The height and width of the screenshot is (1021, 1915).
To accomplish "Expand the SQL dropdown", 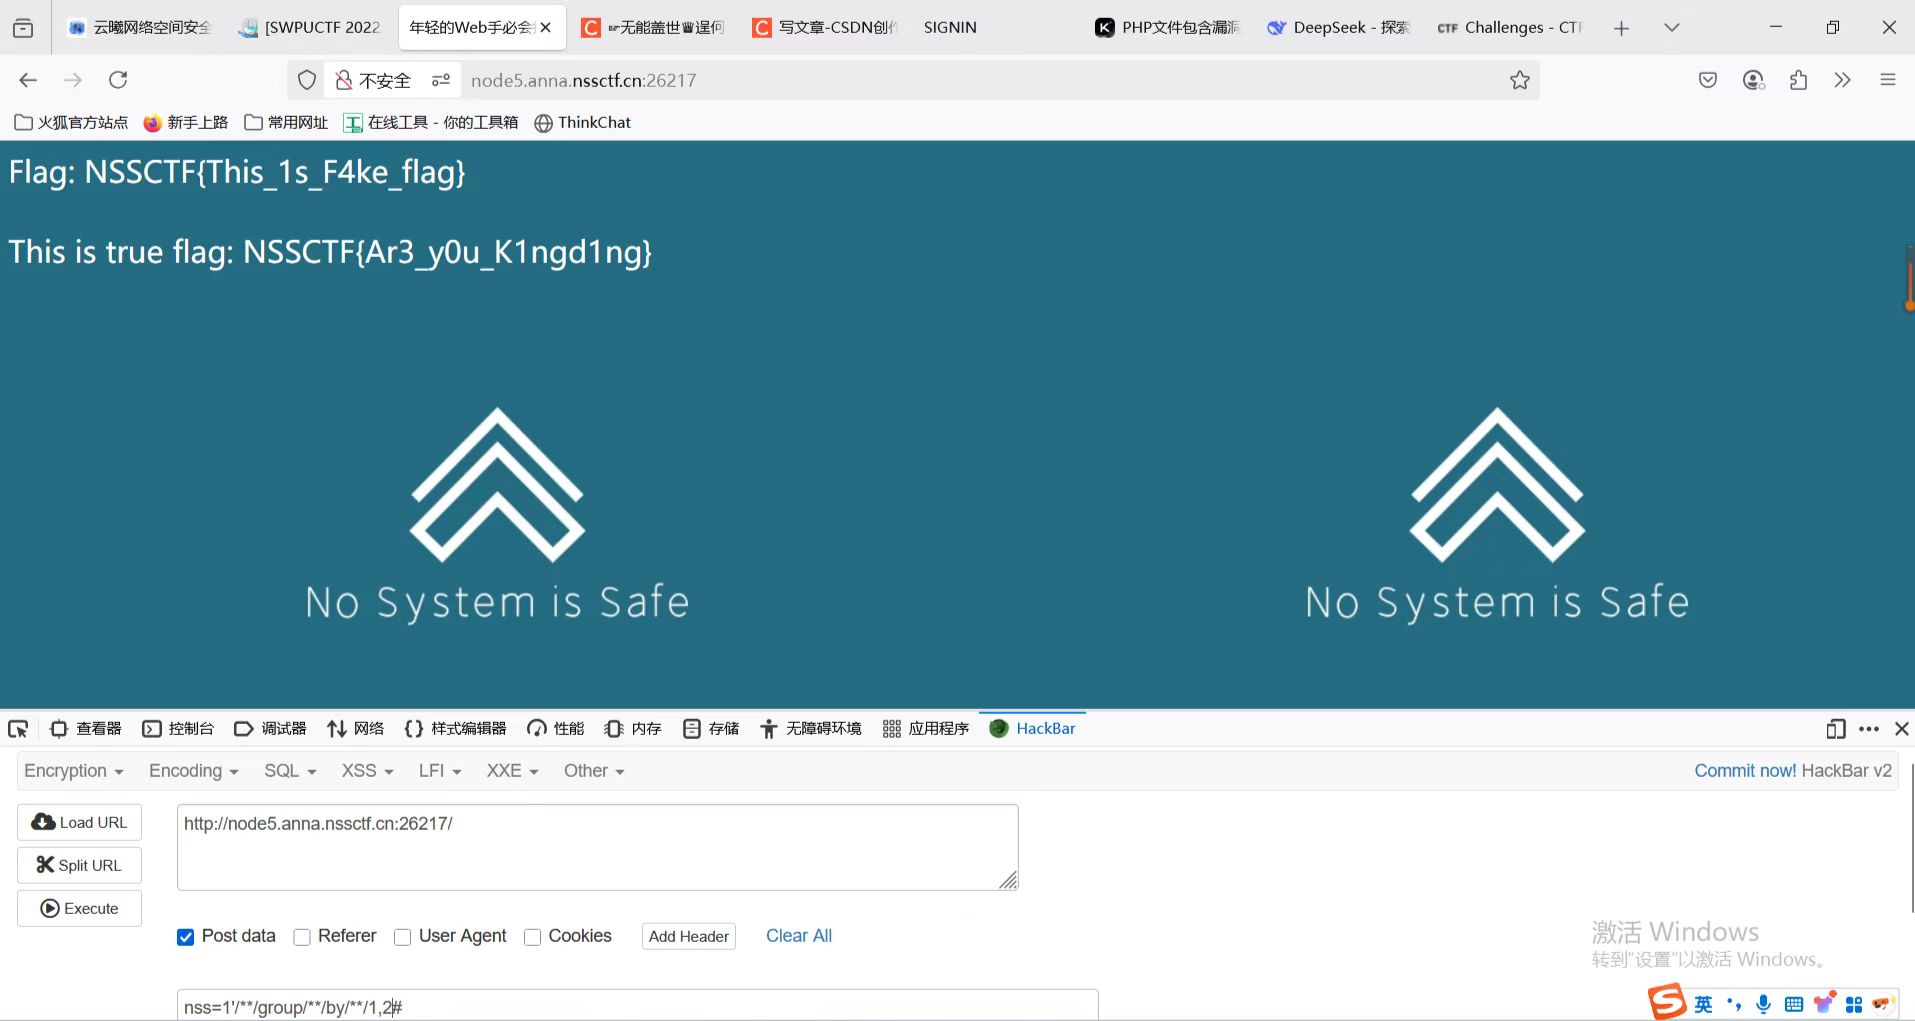I will [x=290, y=771].
